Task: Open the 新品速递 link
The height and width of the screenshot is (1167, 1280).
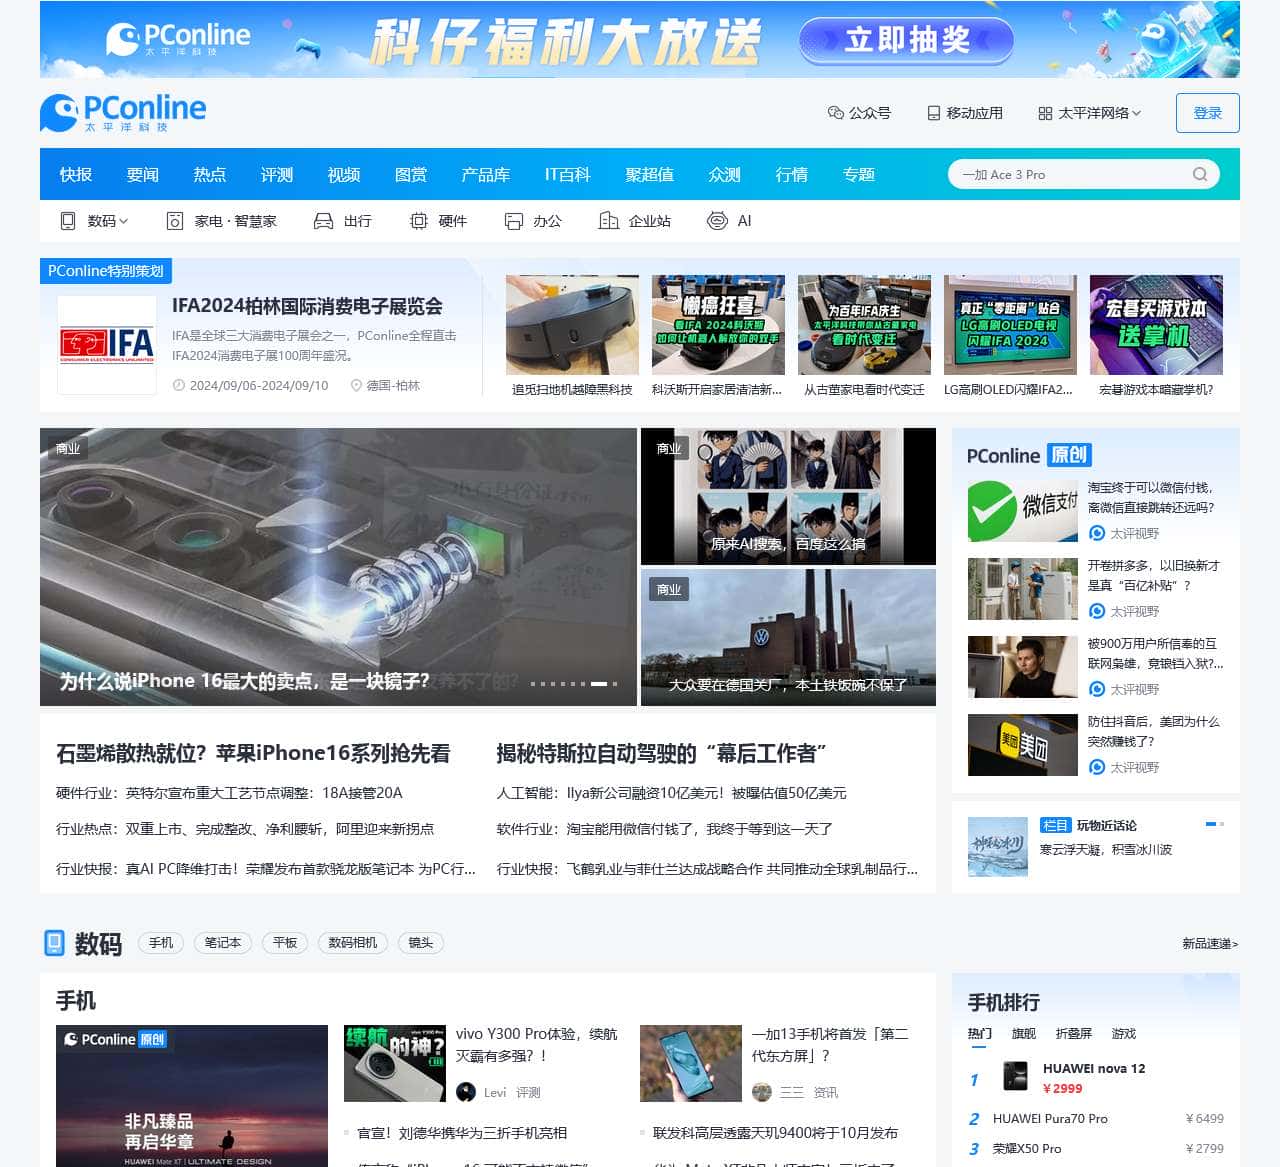Action: [1210, 944]
